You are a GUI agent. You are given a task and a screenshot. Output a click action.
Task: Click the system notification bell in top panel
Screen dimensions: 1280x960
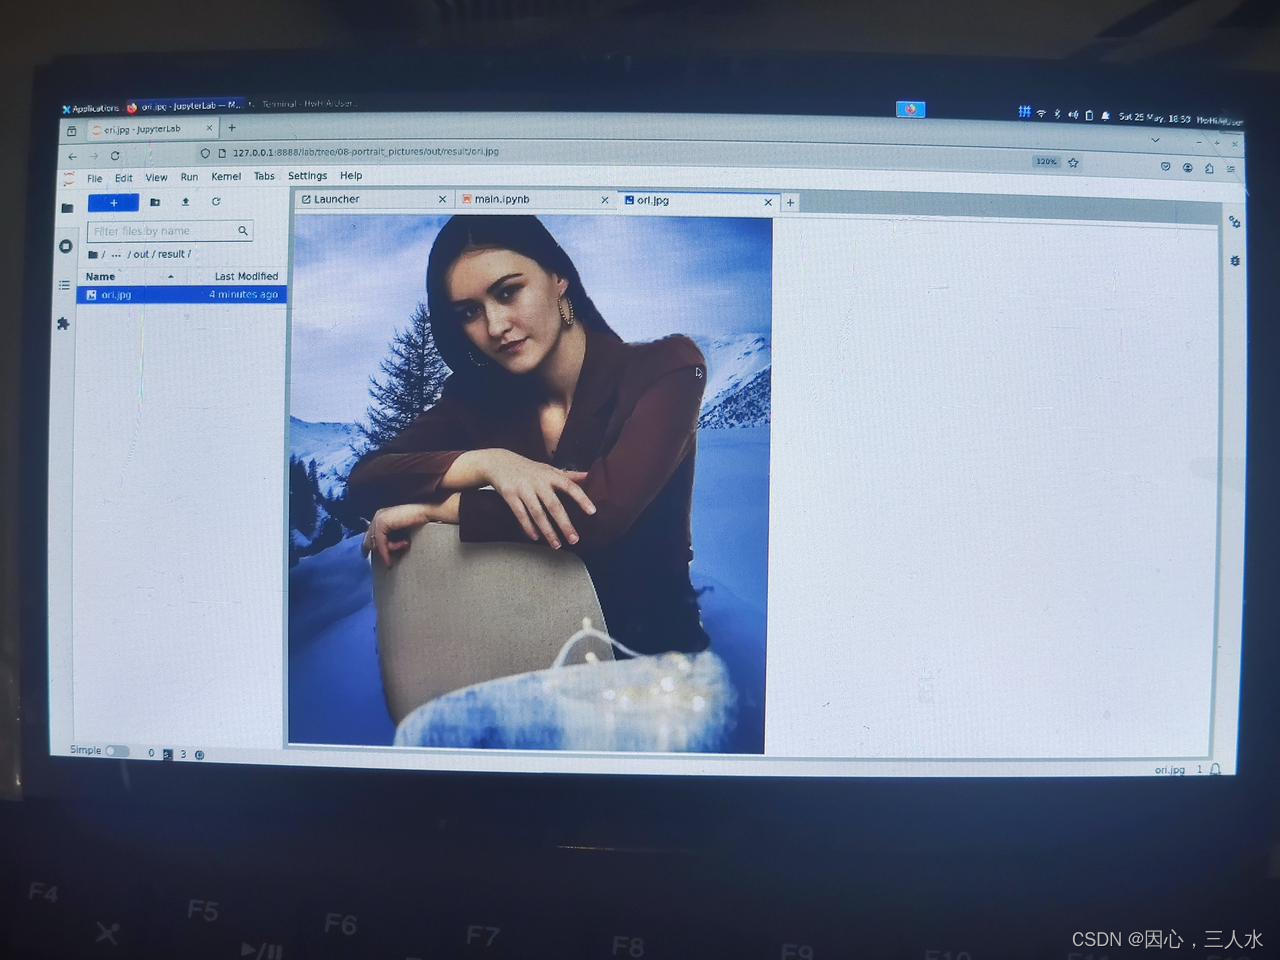pyautogui.click(x=1105, y=115)
